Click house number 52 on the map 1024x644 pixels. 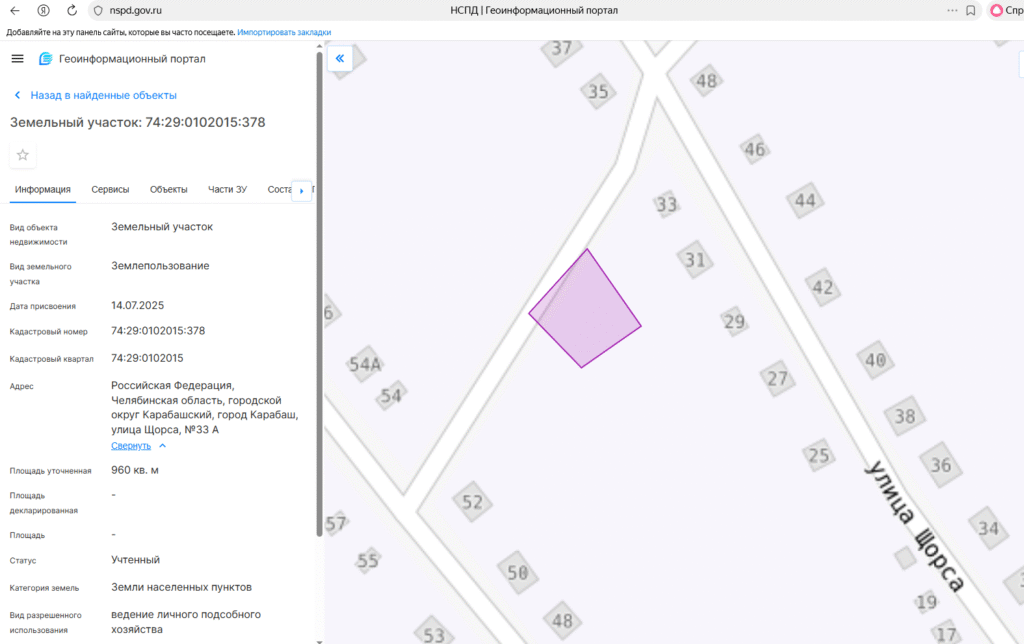(472, 502)
